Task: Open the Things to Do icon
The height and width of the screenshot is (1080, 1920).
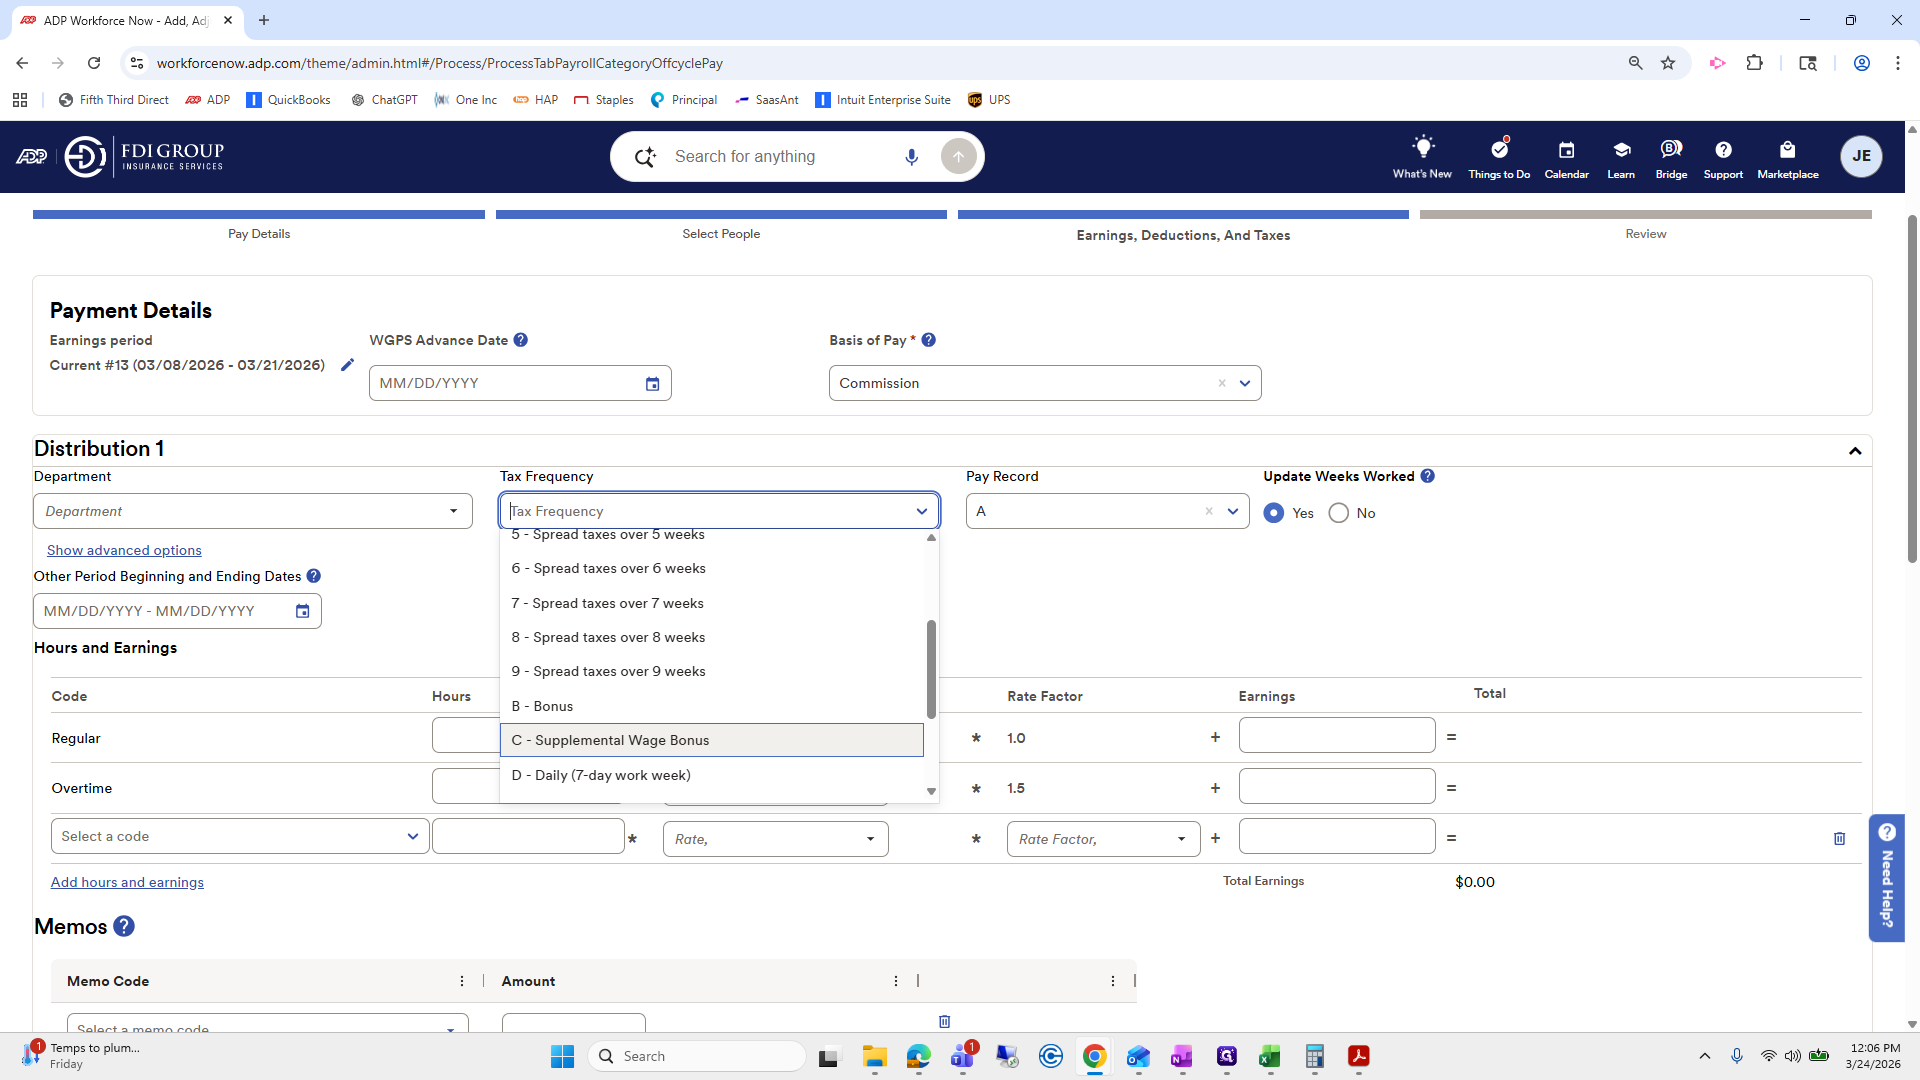Action: pos(1498,149)
